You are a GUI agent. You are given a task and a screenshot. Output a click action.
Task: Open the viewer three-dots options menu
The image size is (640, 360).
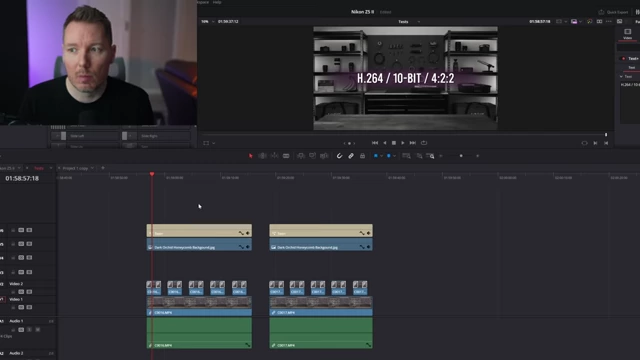pyautogui.click(x=609, y=22)
